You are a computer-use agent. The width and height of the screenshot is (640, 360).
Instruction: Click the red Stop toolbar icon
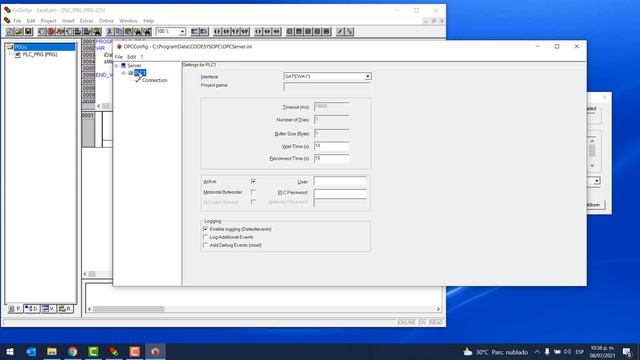(x=51, y=31)
